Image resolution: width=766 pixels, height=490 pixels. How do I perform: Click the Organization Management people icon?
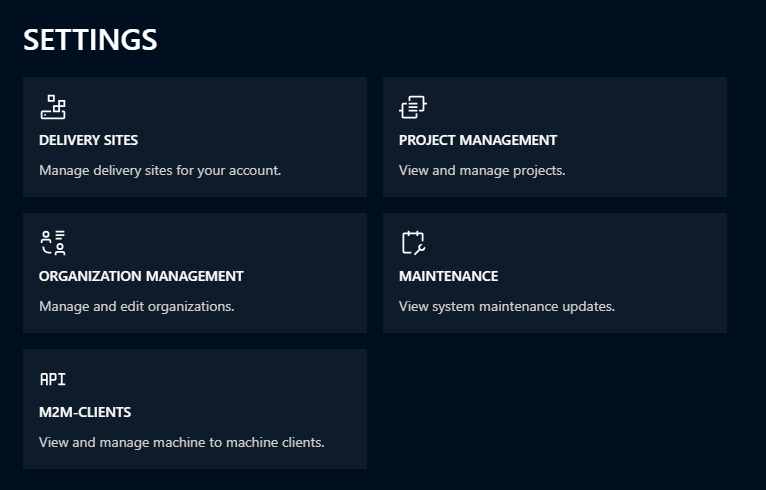click(53, 243)
